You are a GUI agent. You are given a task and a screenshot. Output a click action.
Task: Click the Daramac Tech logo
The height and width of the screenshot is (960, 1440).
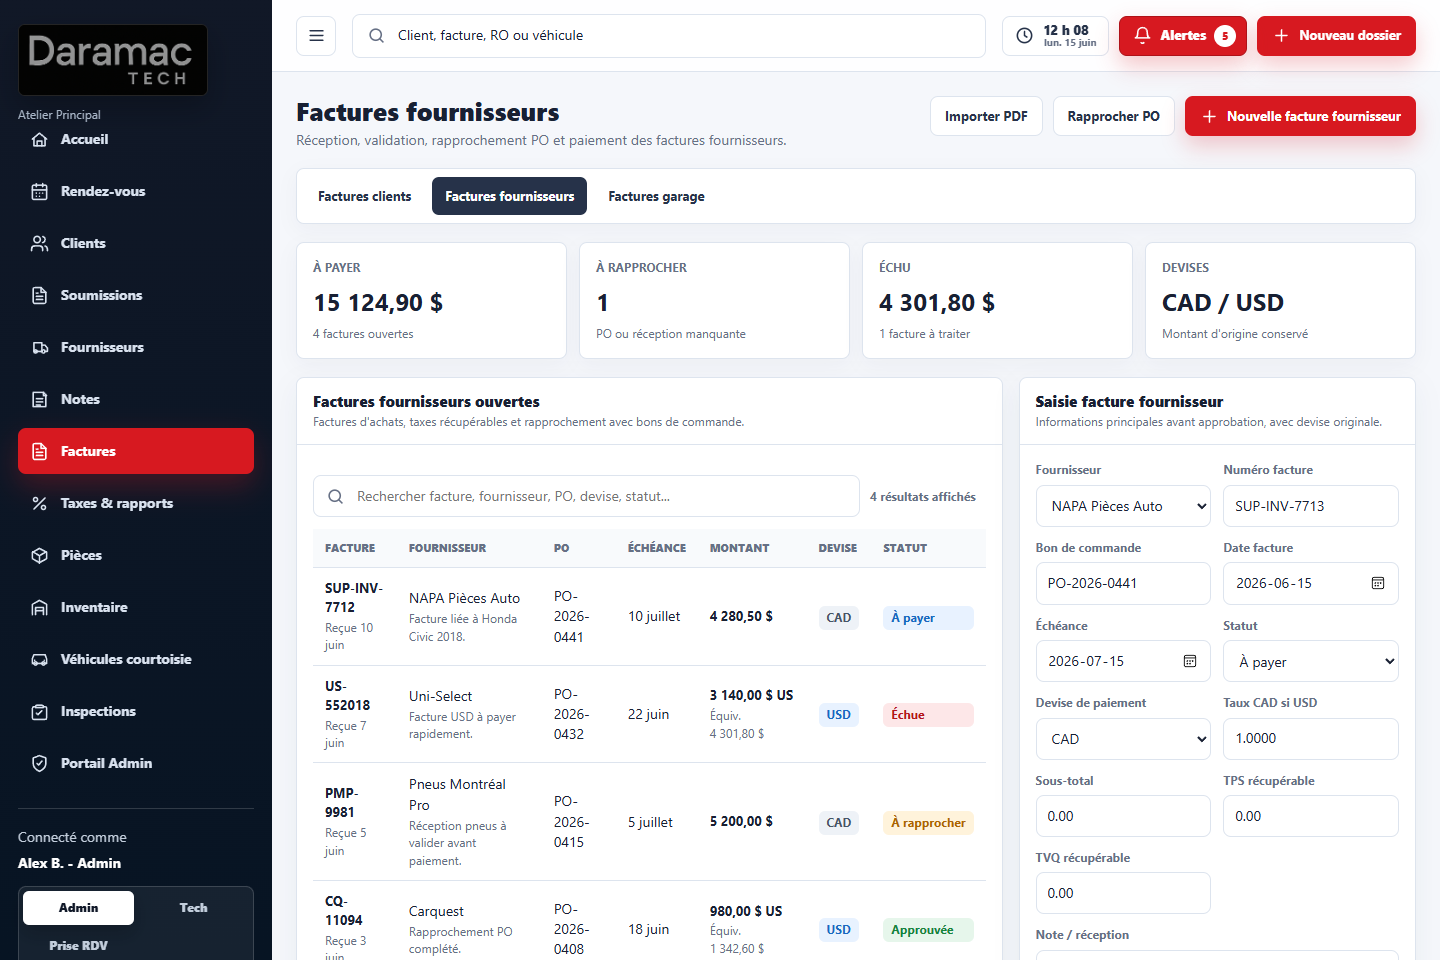tap(113, 60)
